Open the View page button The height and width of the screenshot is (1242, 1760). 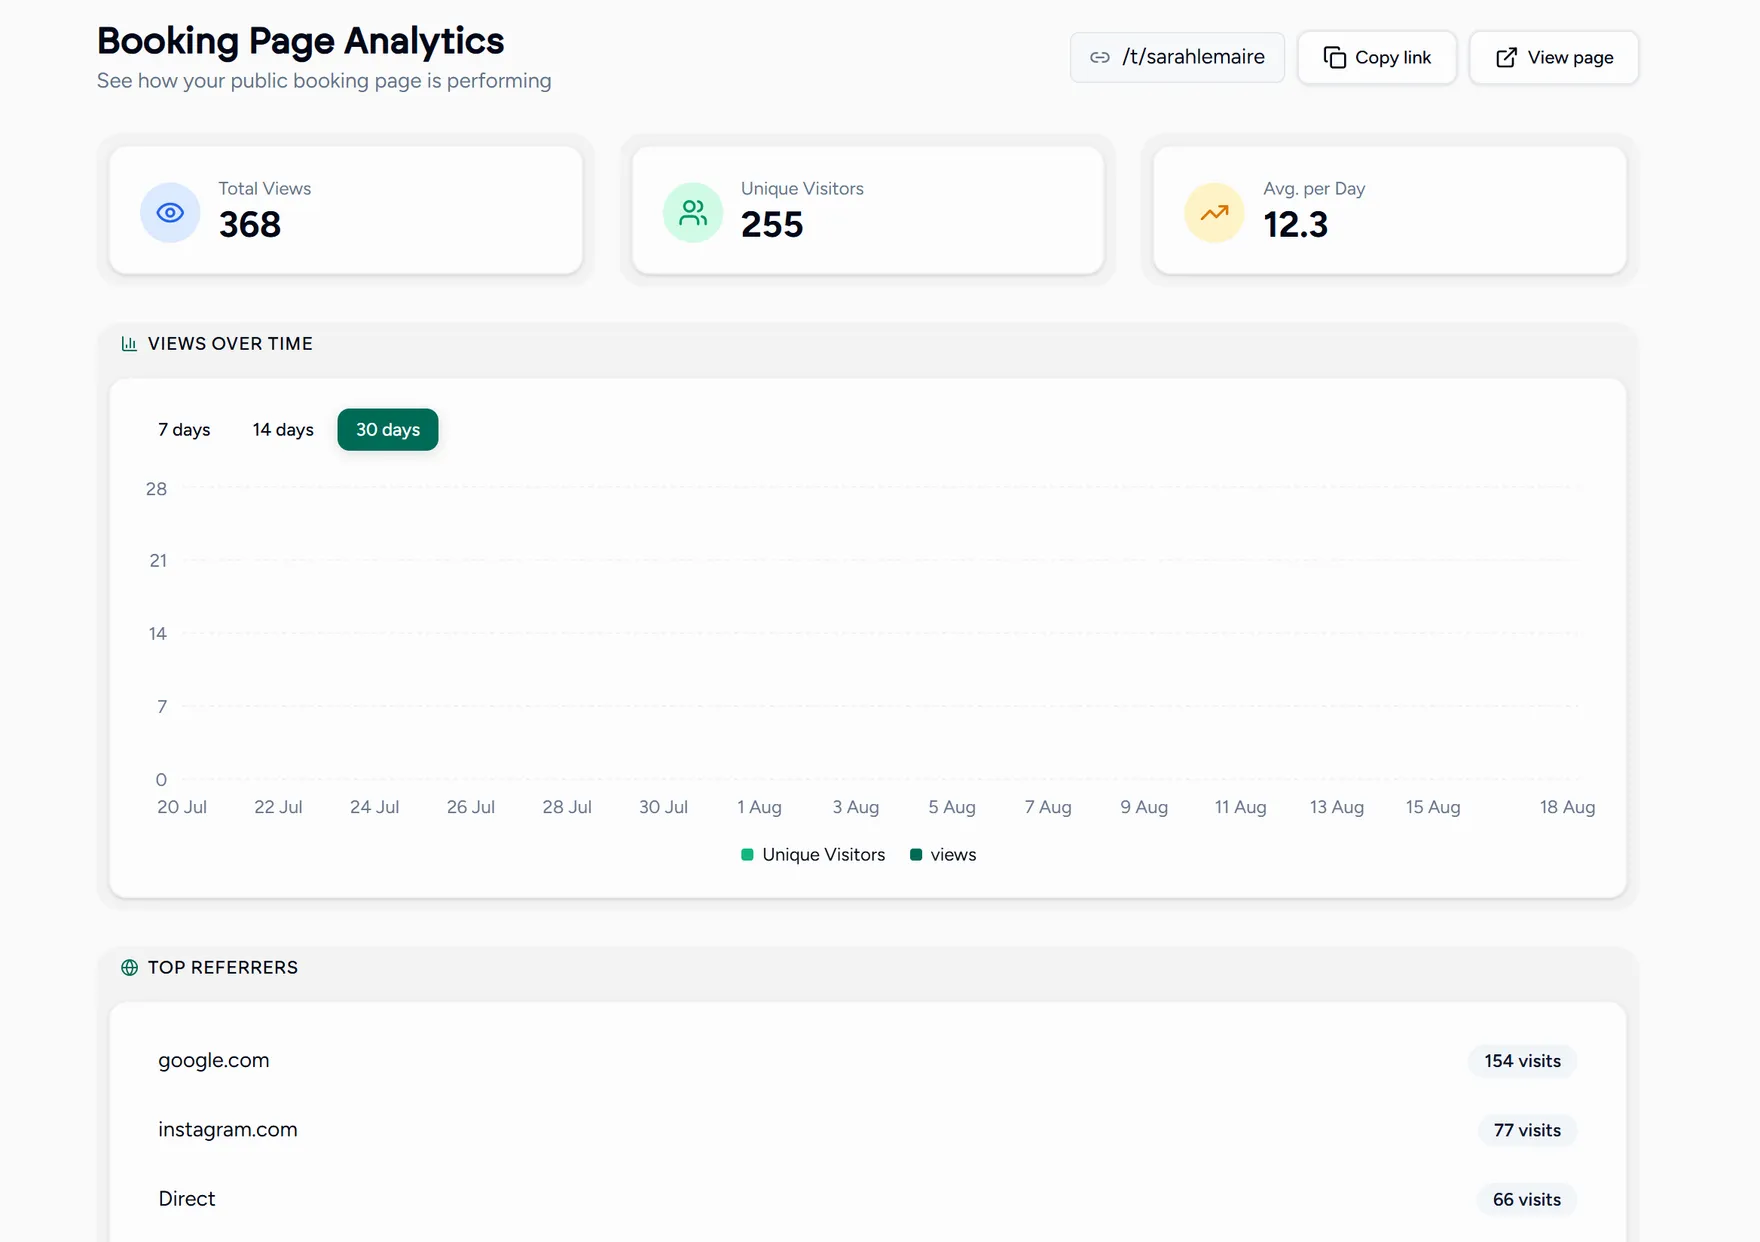(x=1553, y=57)
